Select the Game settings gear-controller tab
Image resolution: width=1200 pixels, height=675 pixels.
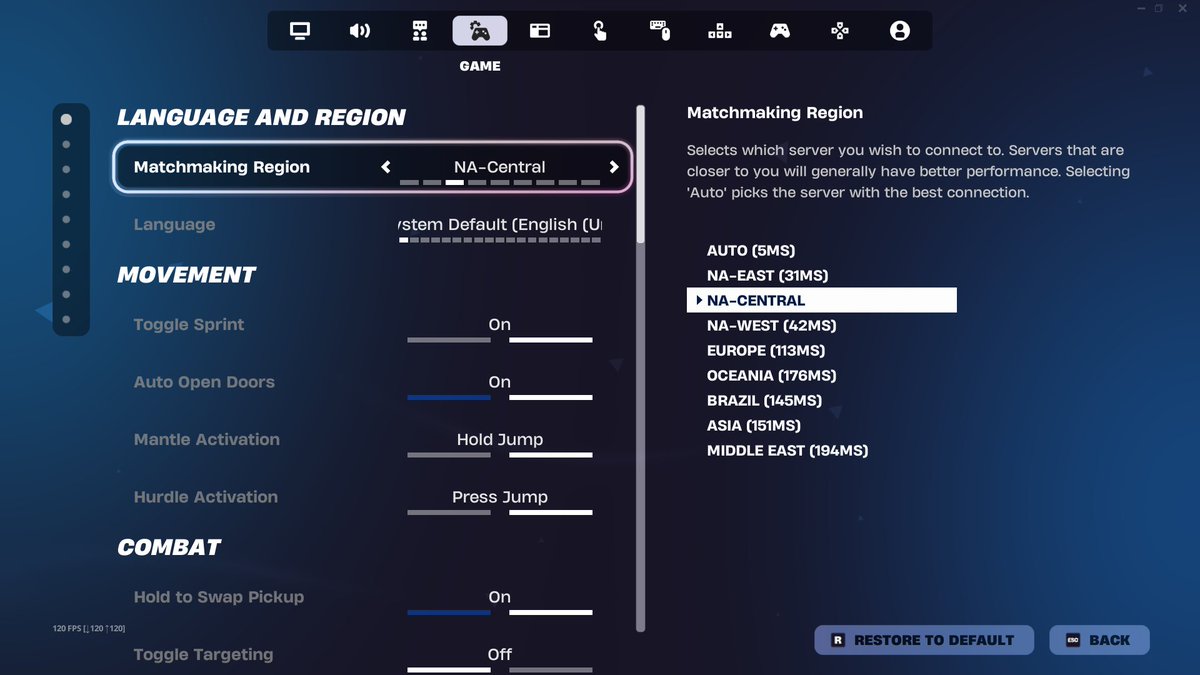click(480, 31)
